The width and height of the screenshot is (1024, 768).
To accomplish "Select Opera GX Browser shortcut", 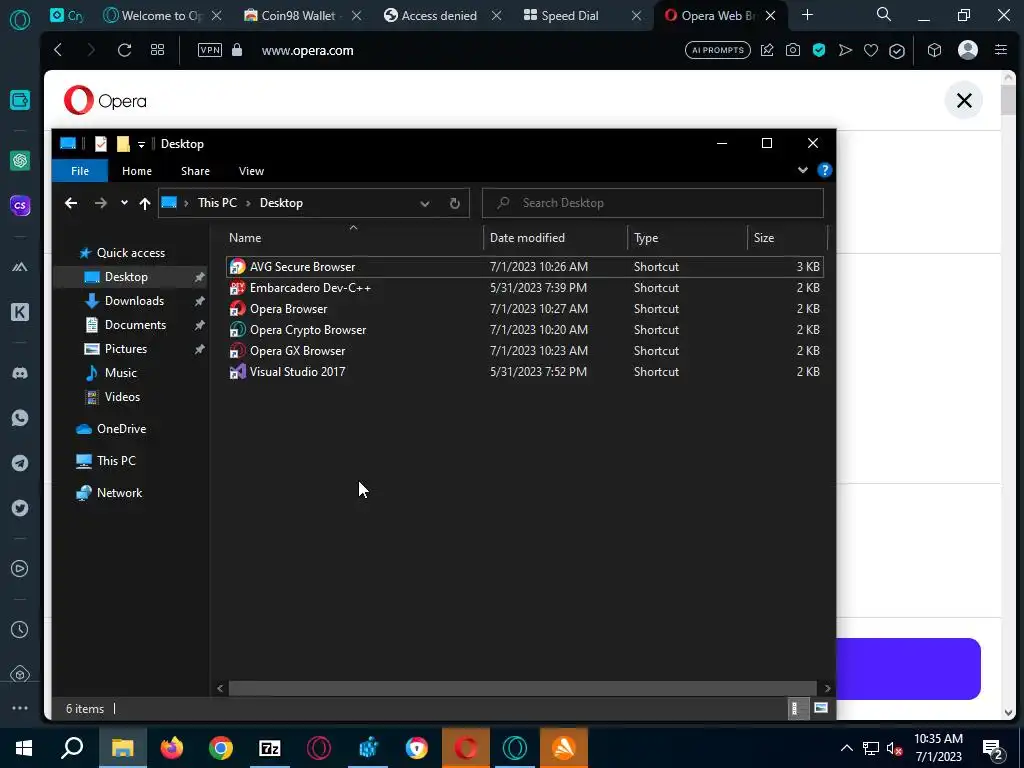I will tap(524, 351).
